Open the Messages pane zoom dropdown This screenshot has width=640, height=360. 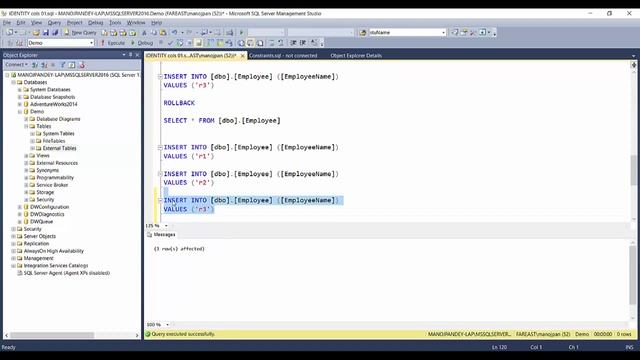pos(167,324)
